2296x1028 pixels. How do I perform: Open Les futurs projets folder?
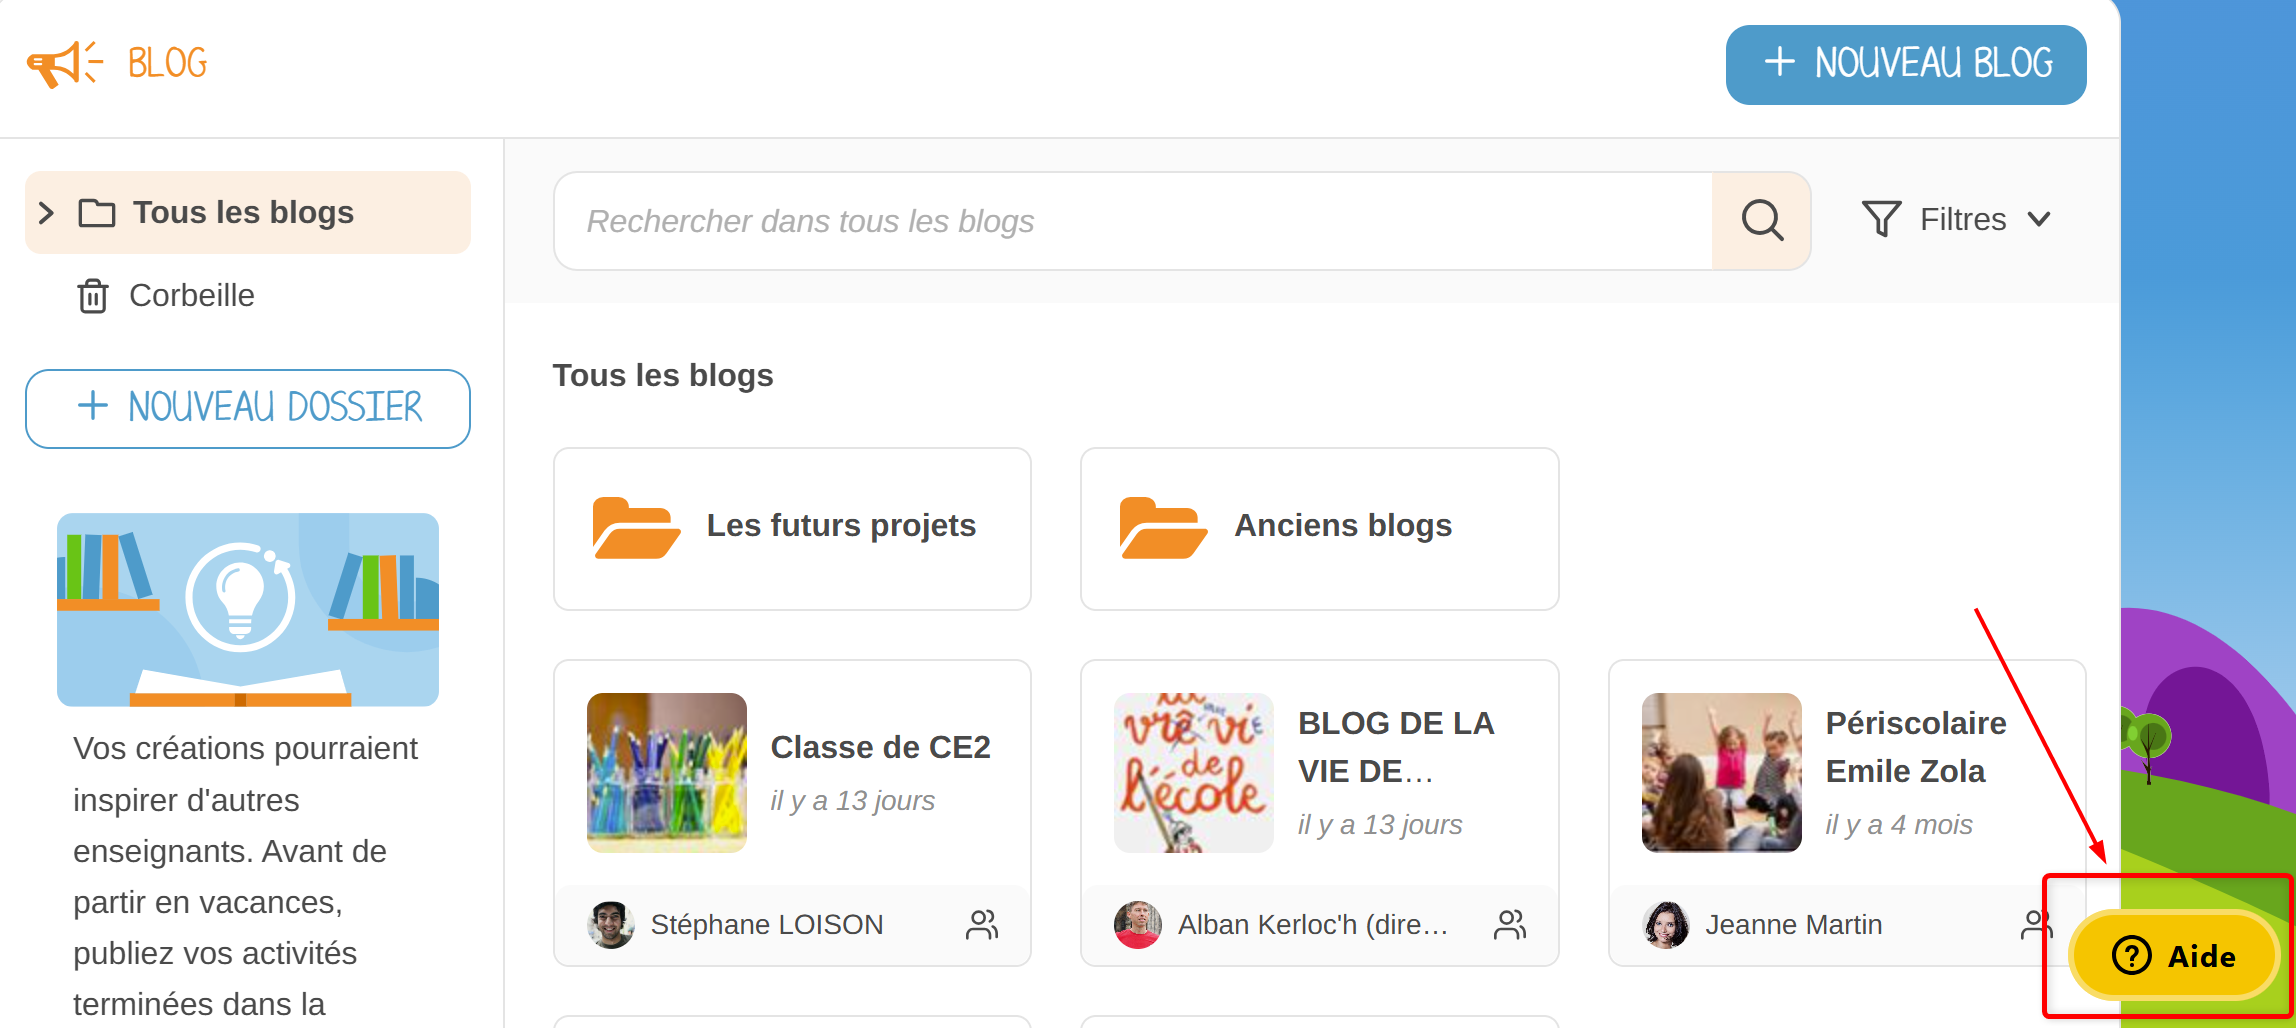[791, 528]
